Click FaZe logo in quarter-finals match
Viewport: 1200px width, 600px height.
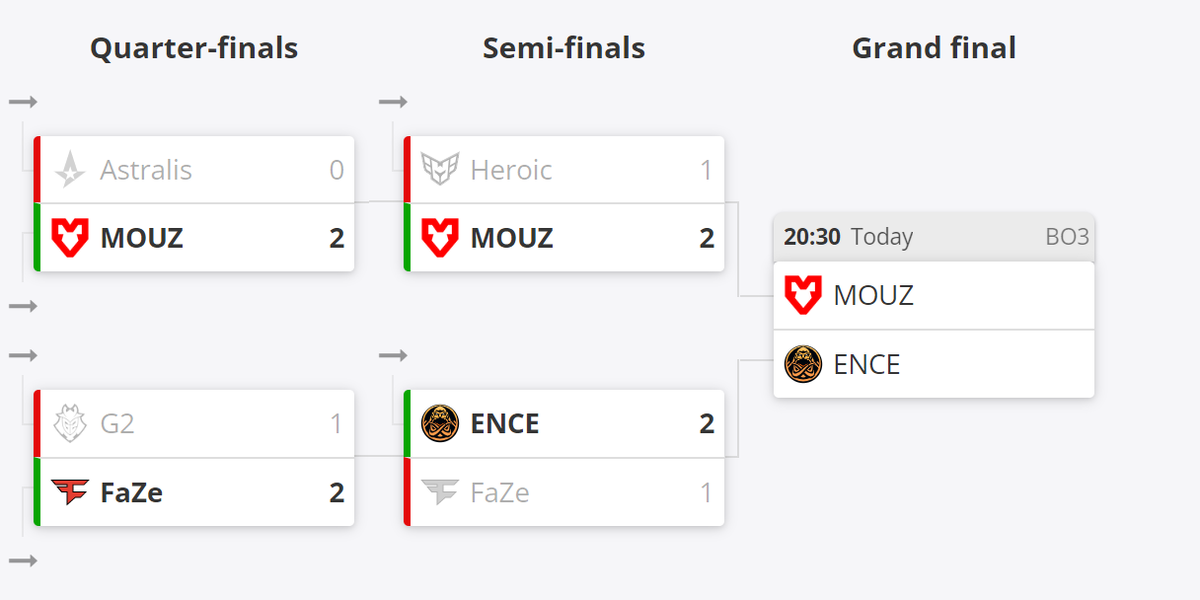(70, 492)
